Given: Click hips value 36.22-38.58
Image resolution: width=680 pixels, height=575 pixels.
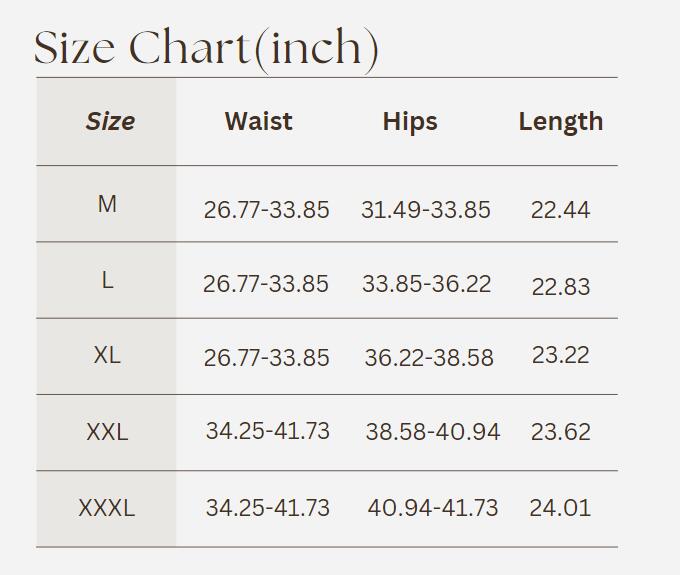Looking at the screenshot, I should pyautogui.click(x=429, y=357).
